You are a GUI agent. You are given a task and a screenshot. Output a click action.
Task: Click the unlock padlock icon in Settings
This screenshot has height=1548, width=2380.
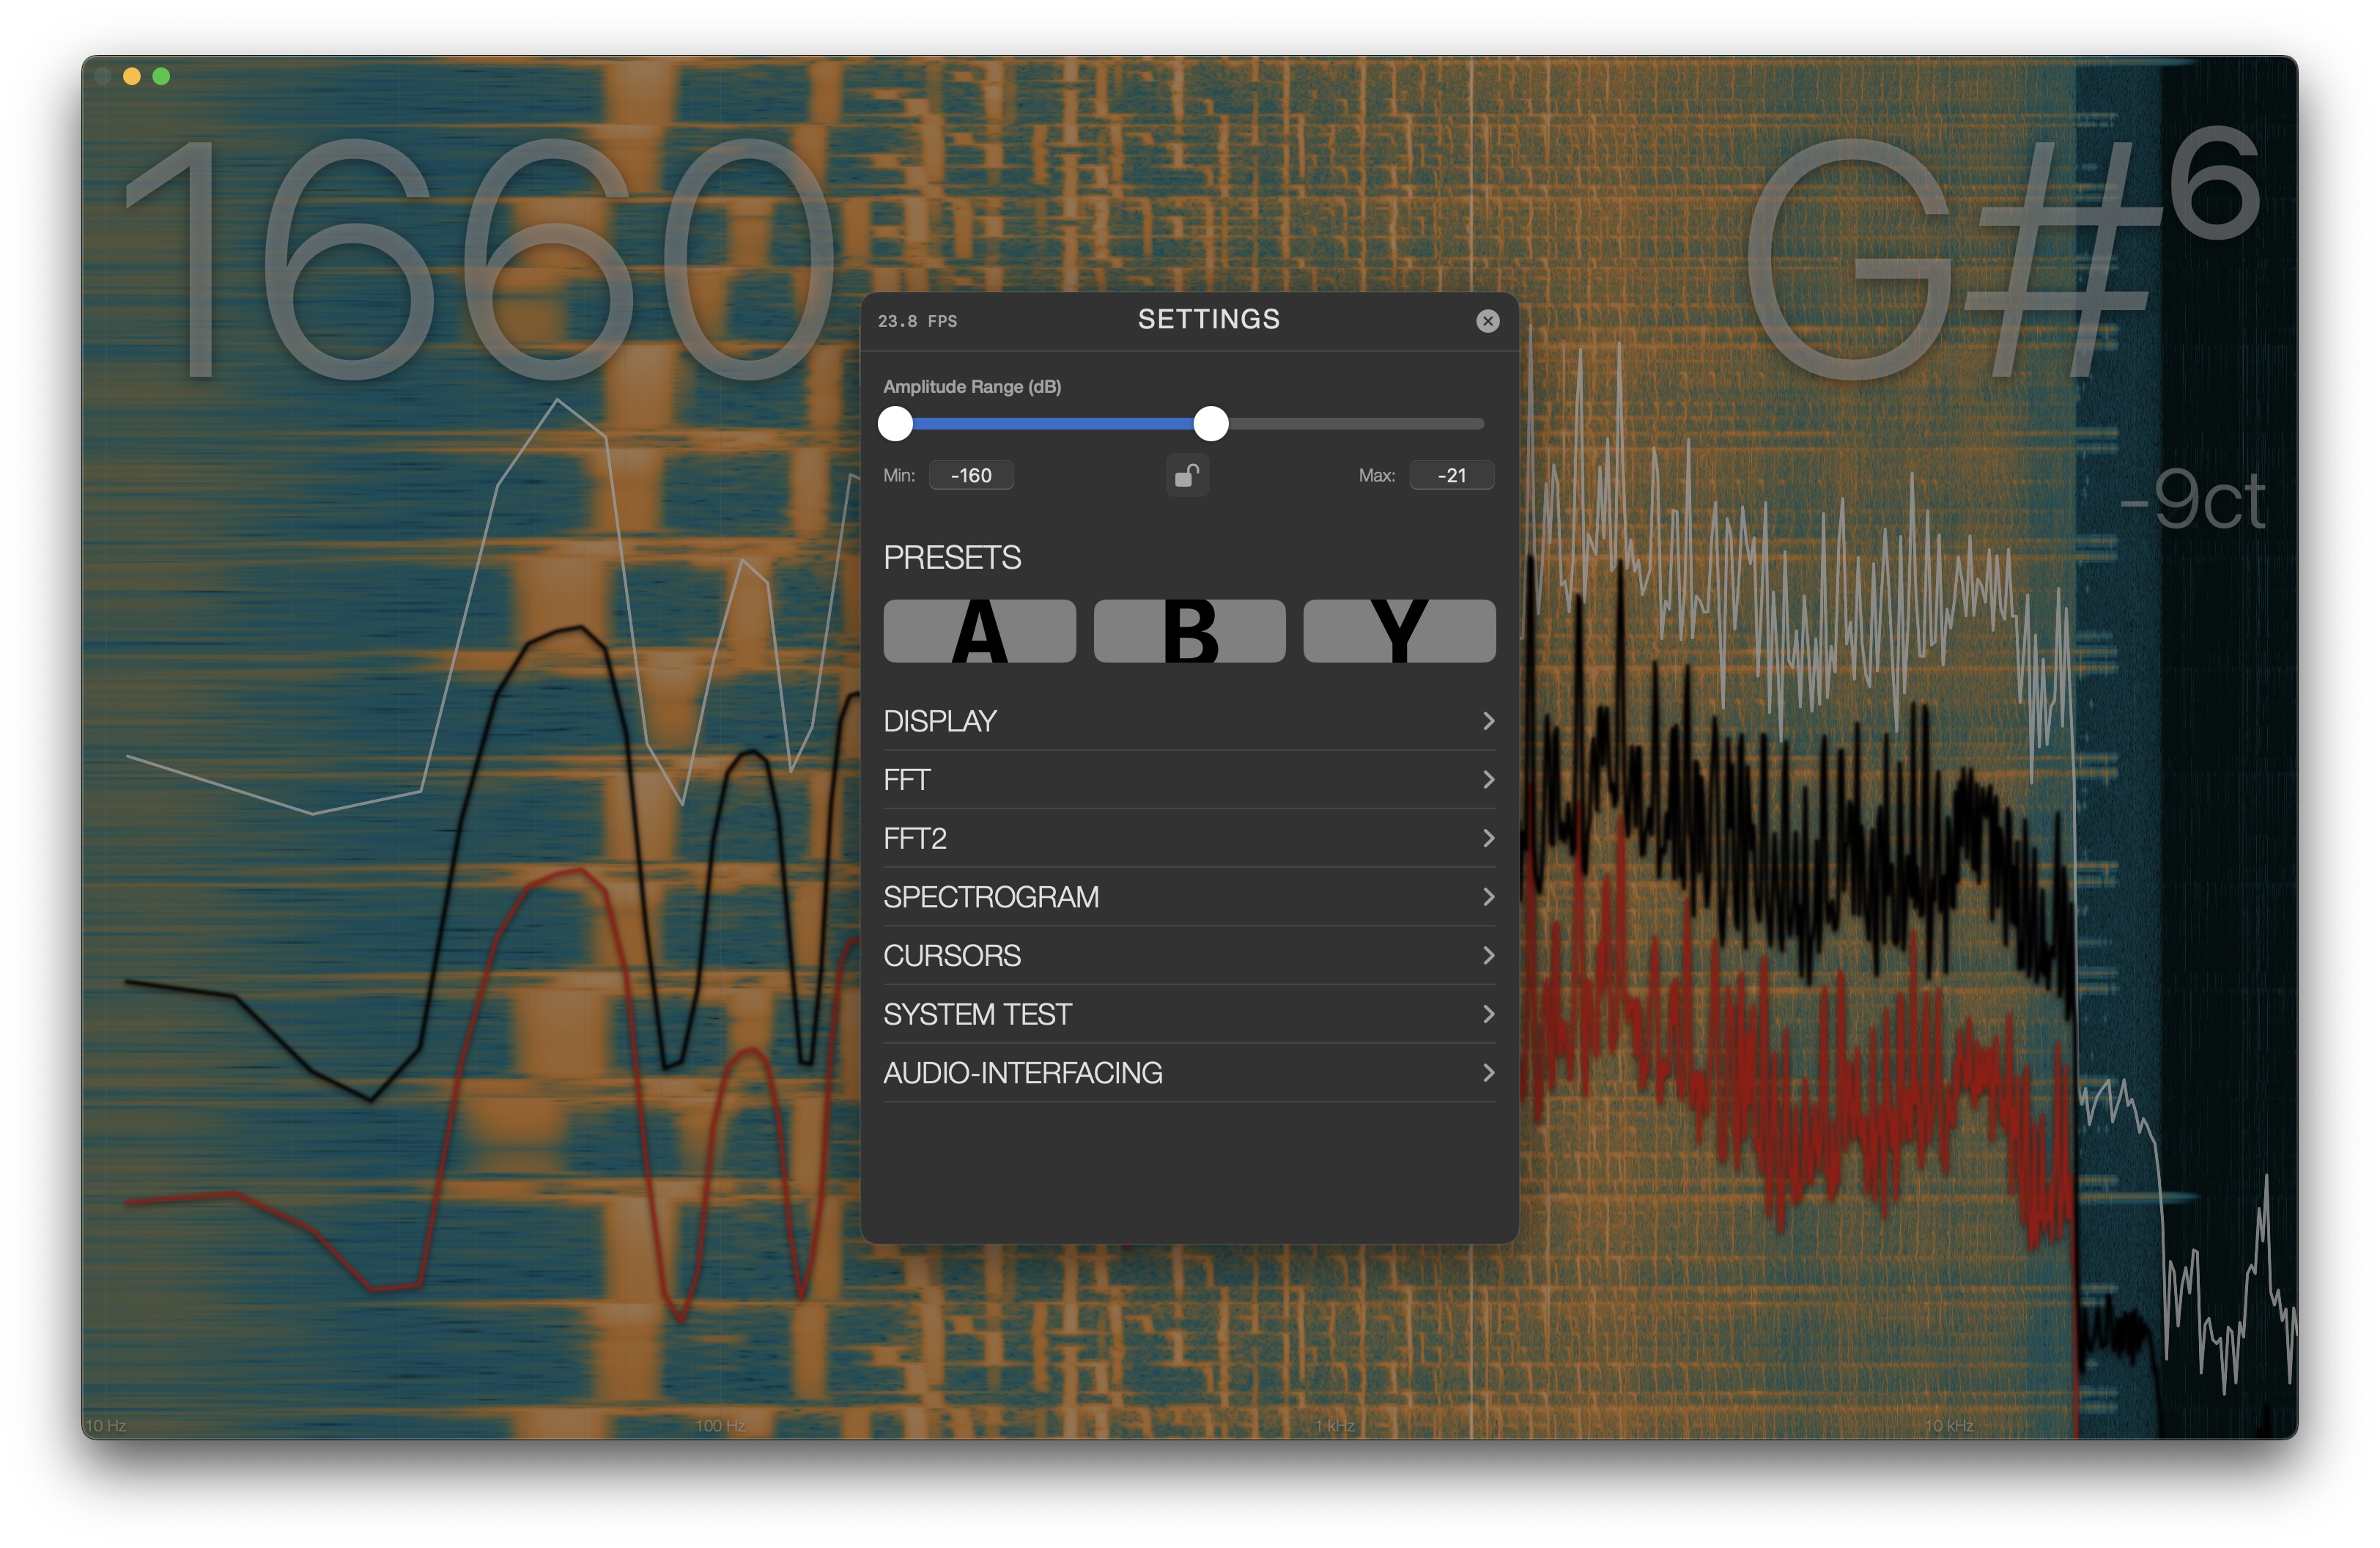pos(1187,475)
